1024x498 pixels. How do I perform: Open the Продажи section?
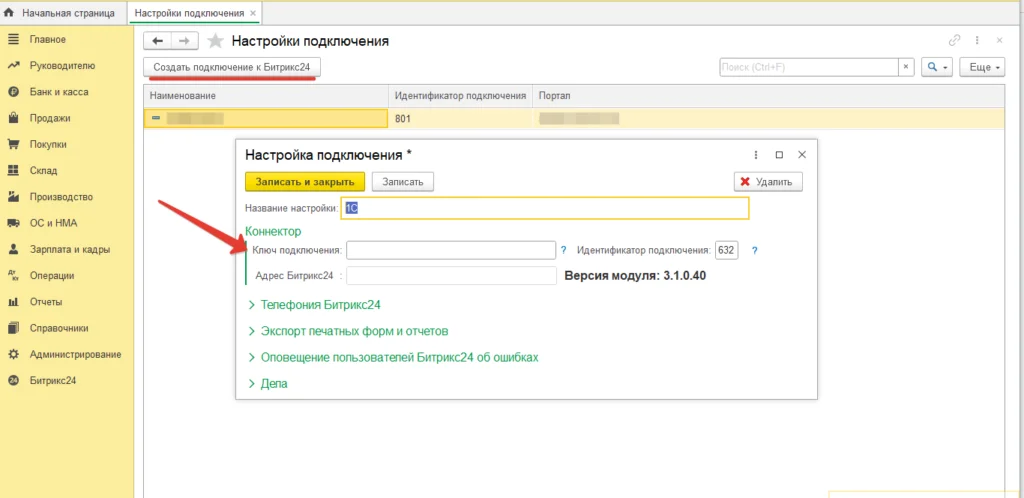pos(50,118)
